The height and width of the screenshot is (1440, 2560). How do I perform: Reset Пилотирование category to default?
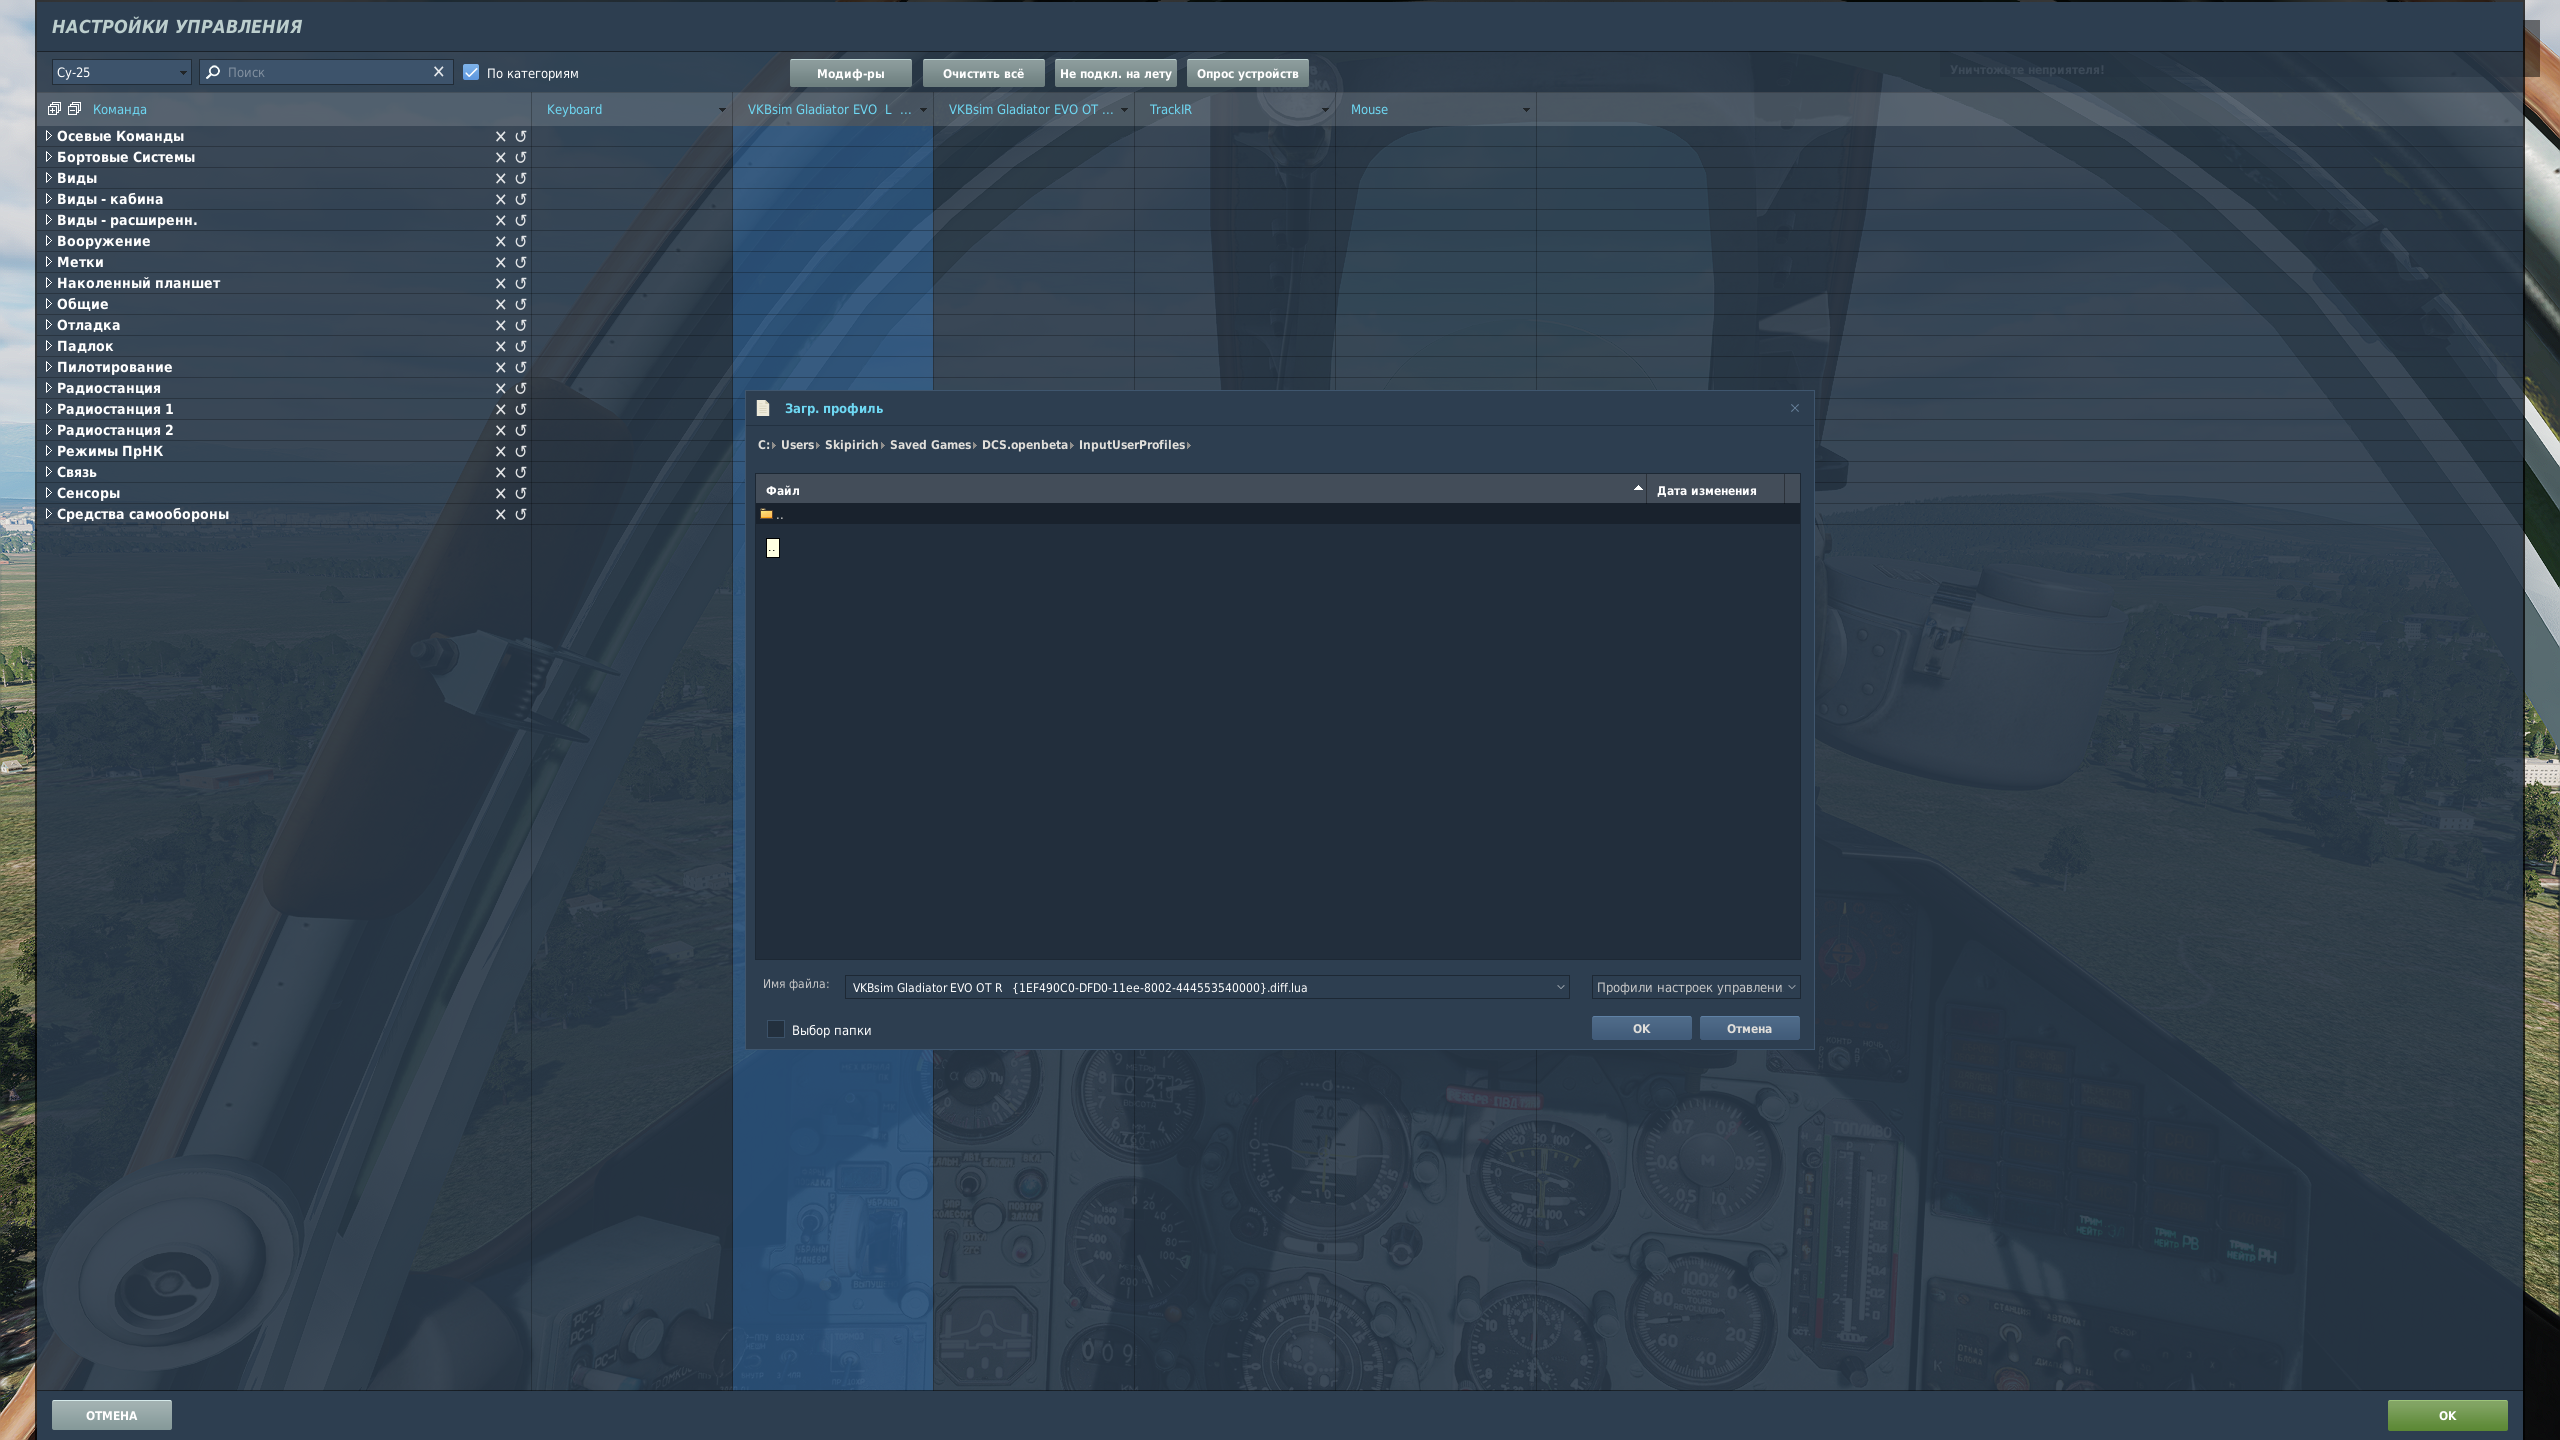520,367
